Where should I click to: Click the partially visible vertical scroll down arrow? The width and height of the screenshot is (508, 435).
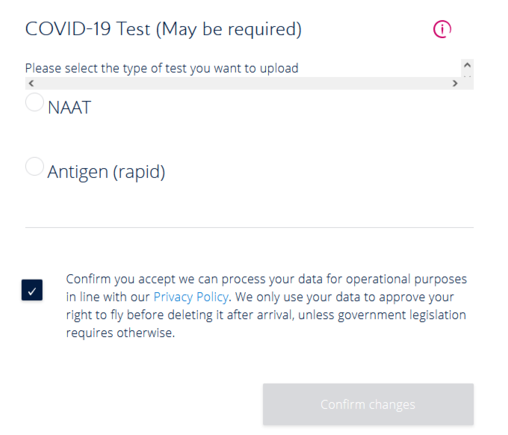click(467, 76)
